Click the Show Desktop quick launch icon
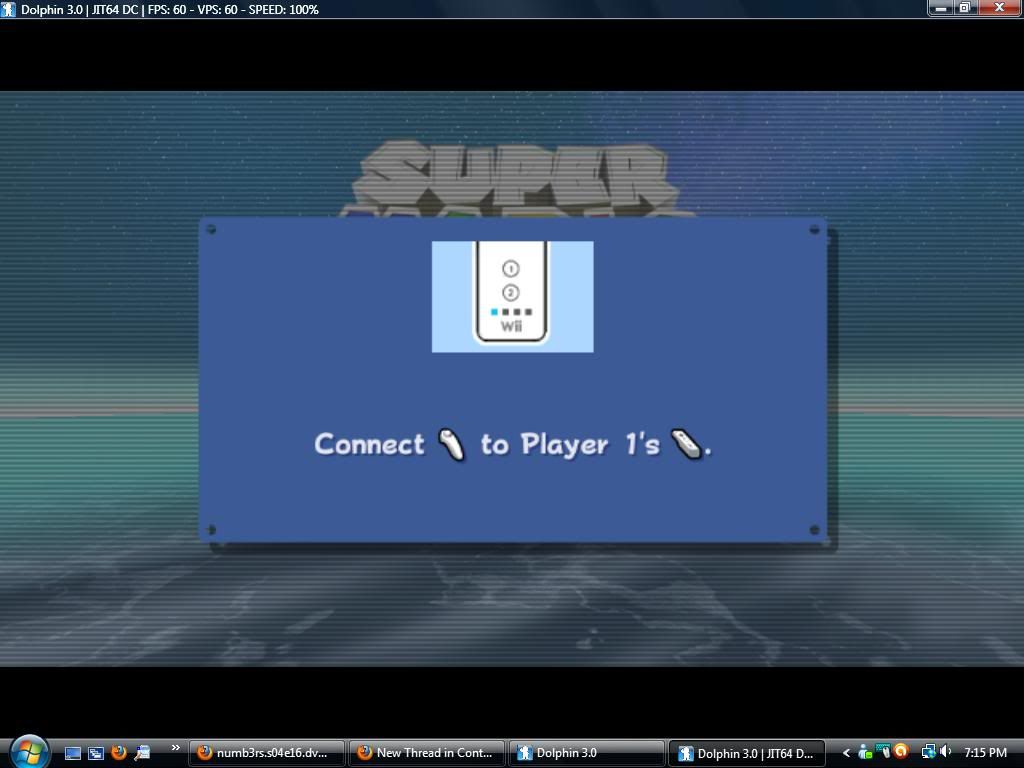The image size is (1024, 768). point(72,753)
